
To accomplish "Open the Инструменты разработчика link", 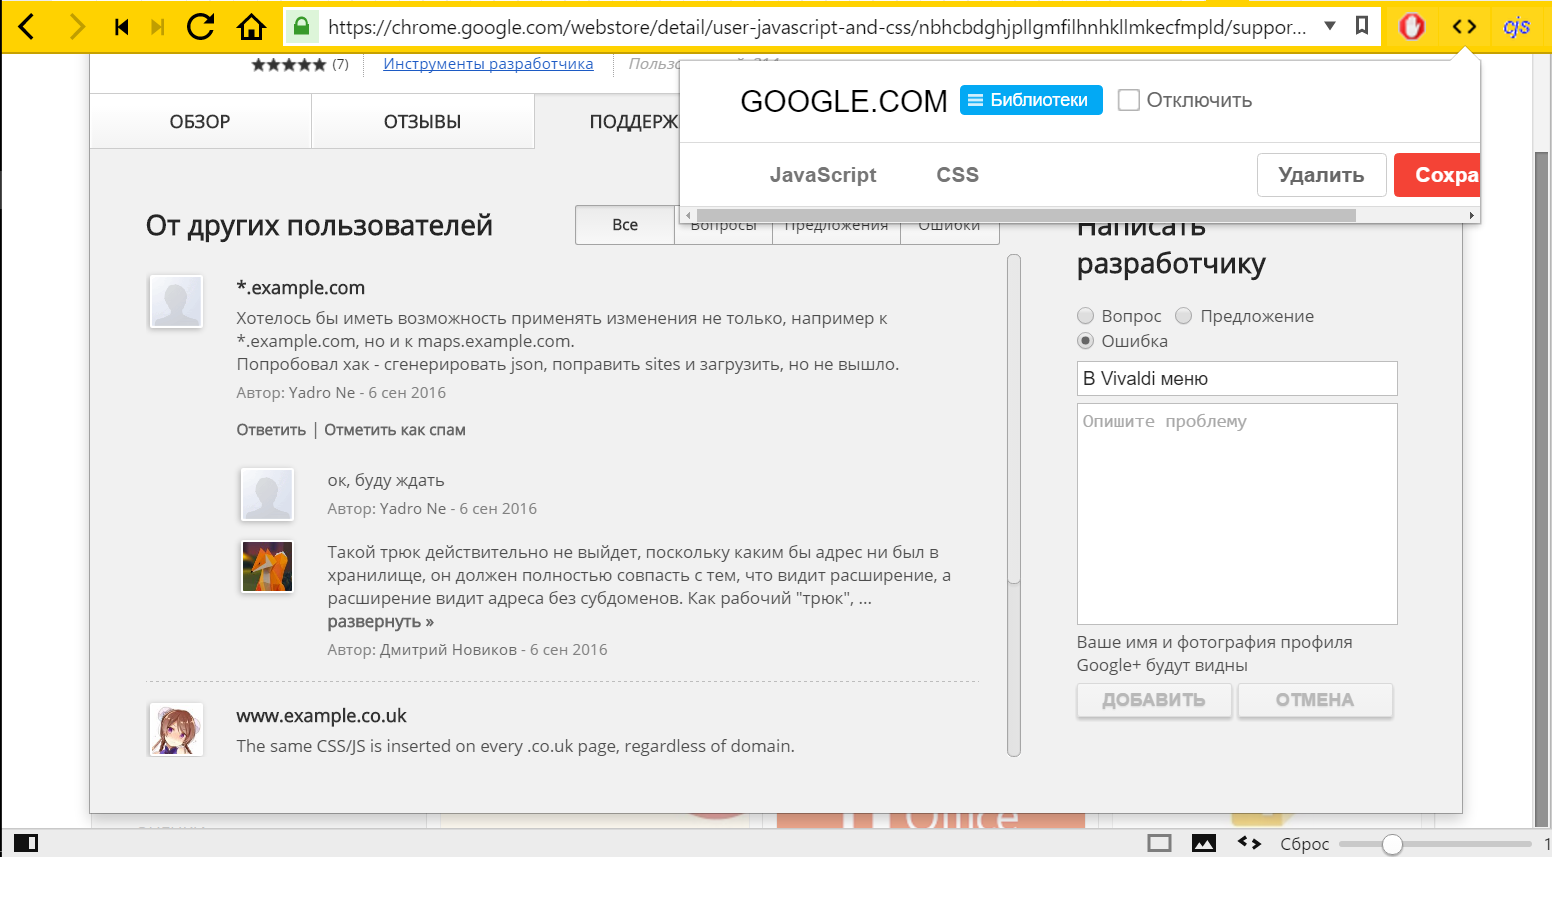I will tap(488, 64).
